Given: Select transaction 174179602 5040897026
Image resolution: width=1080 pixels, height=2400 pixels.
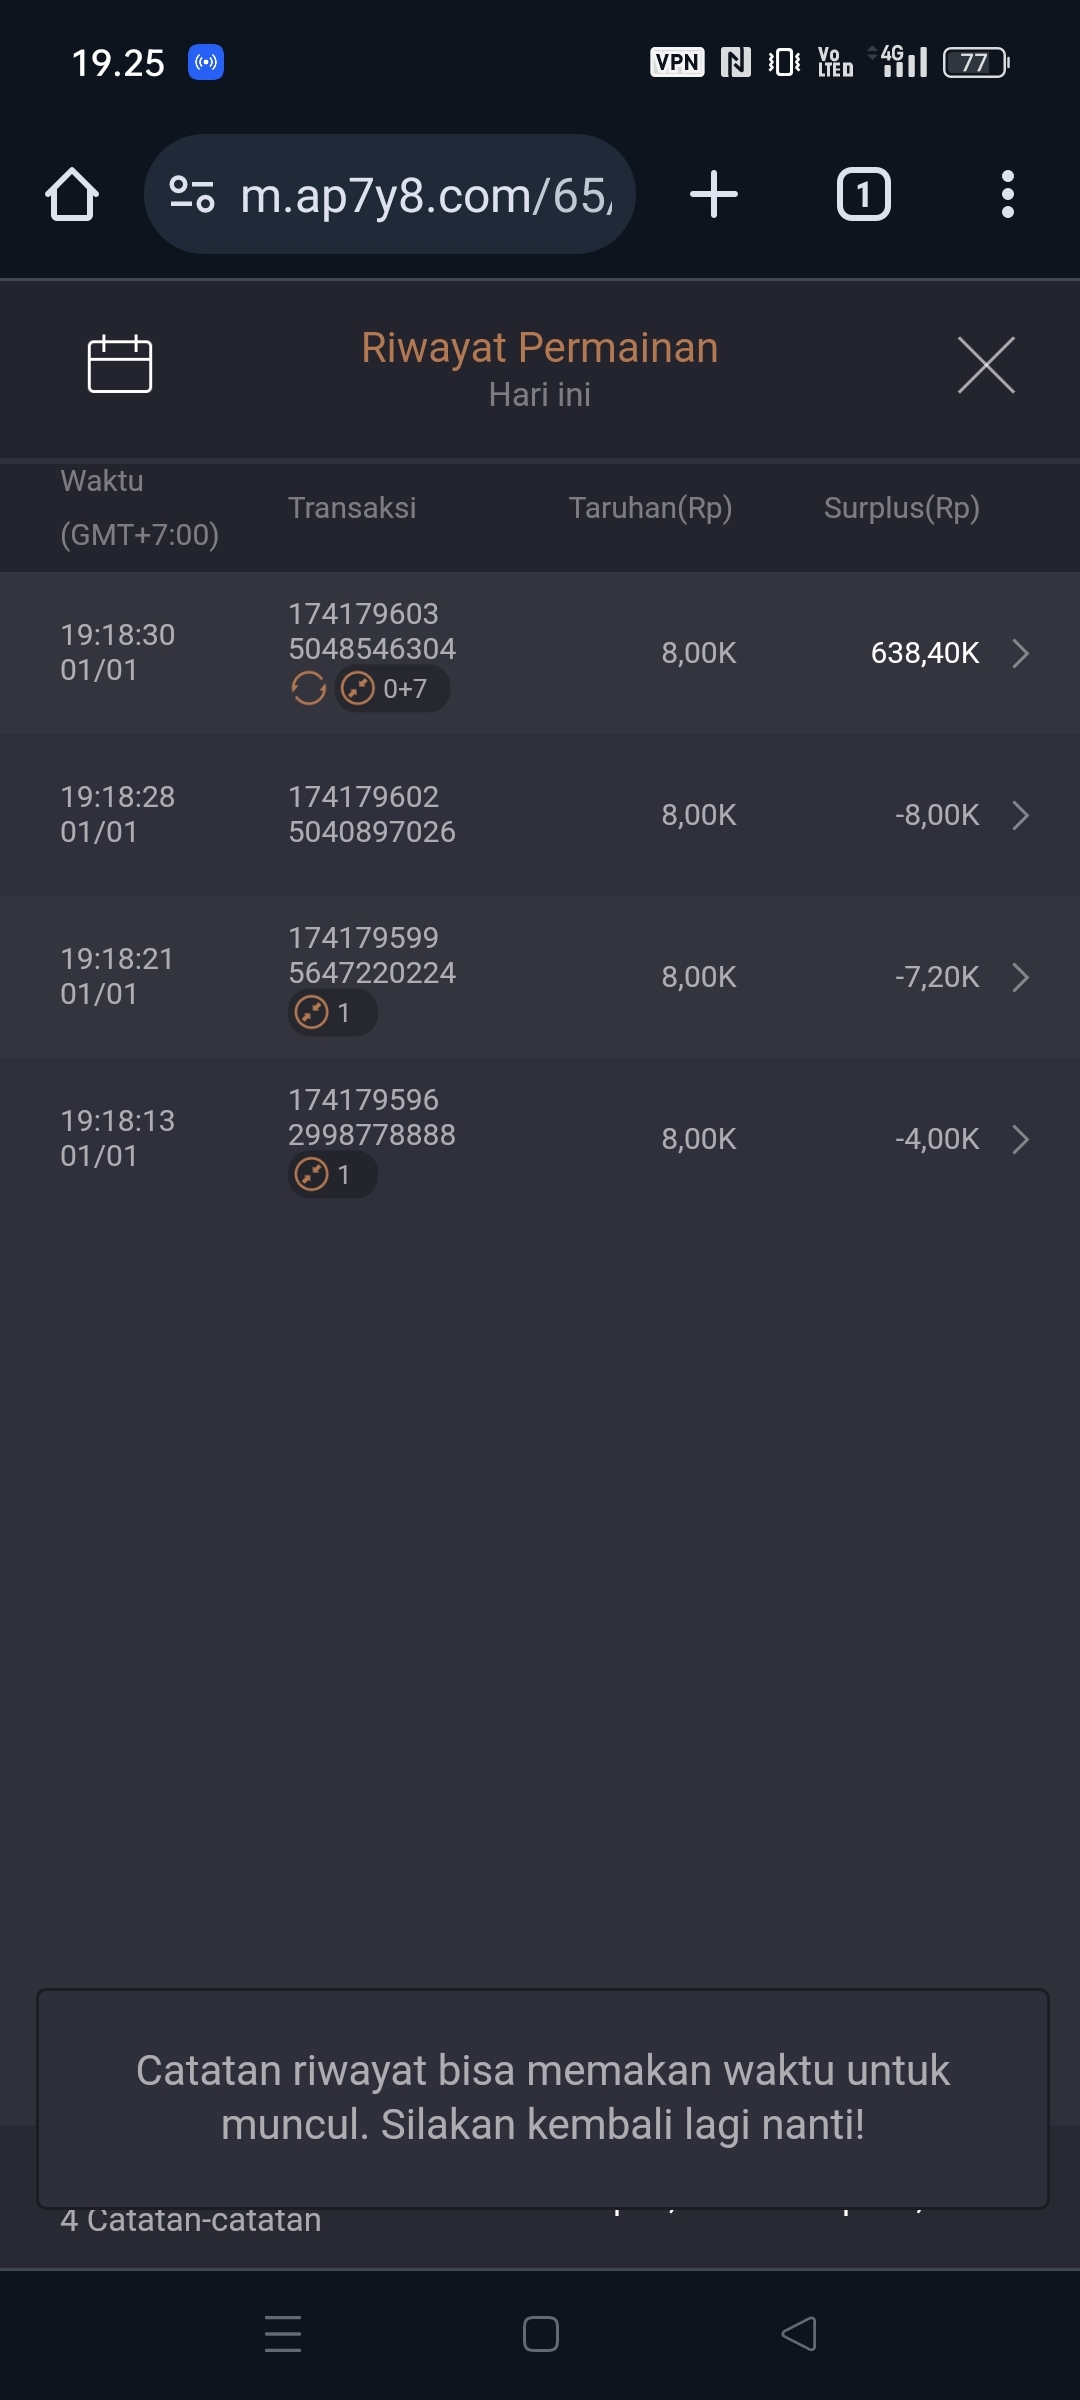Looking at the screenshot, I should (371, 814).
